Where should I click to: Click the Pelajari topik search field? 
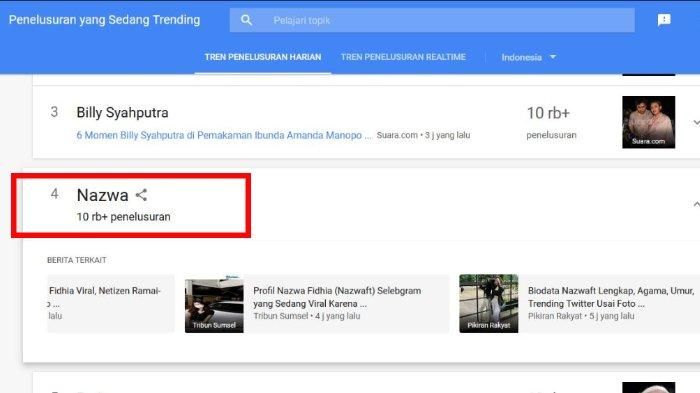tap(432, 20)
